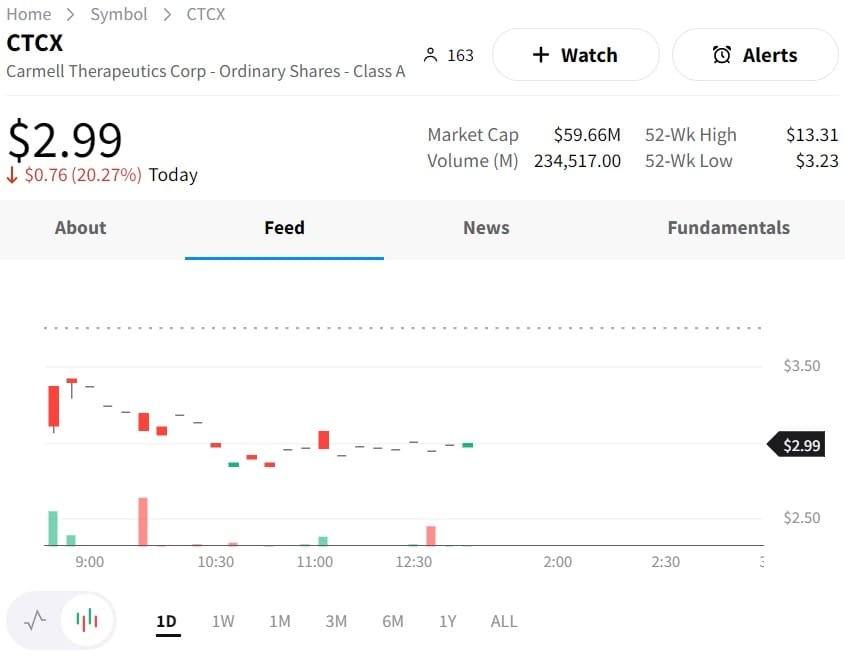Select the 1D time range
Image resolution: width=845 pixels, height=659 pixels.
pyautogui.click(x=166, y=621)
